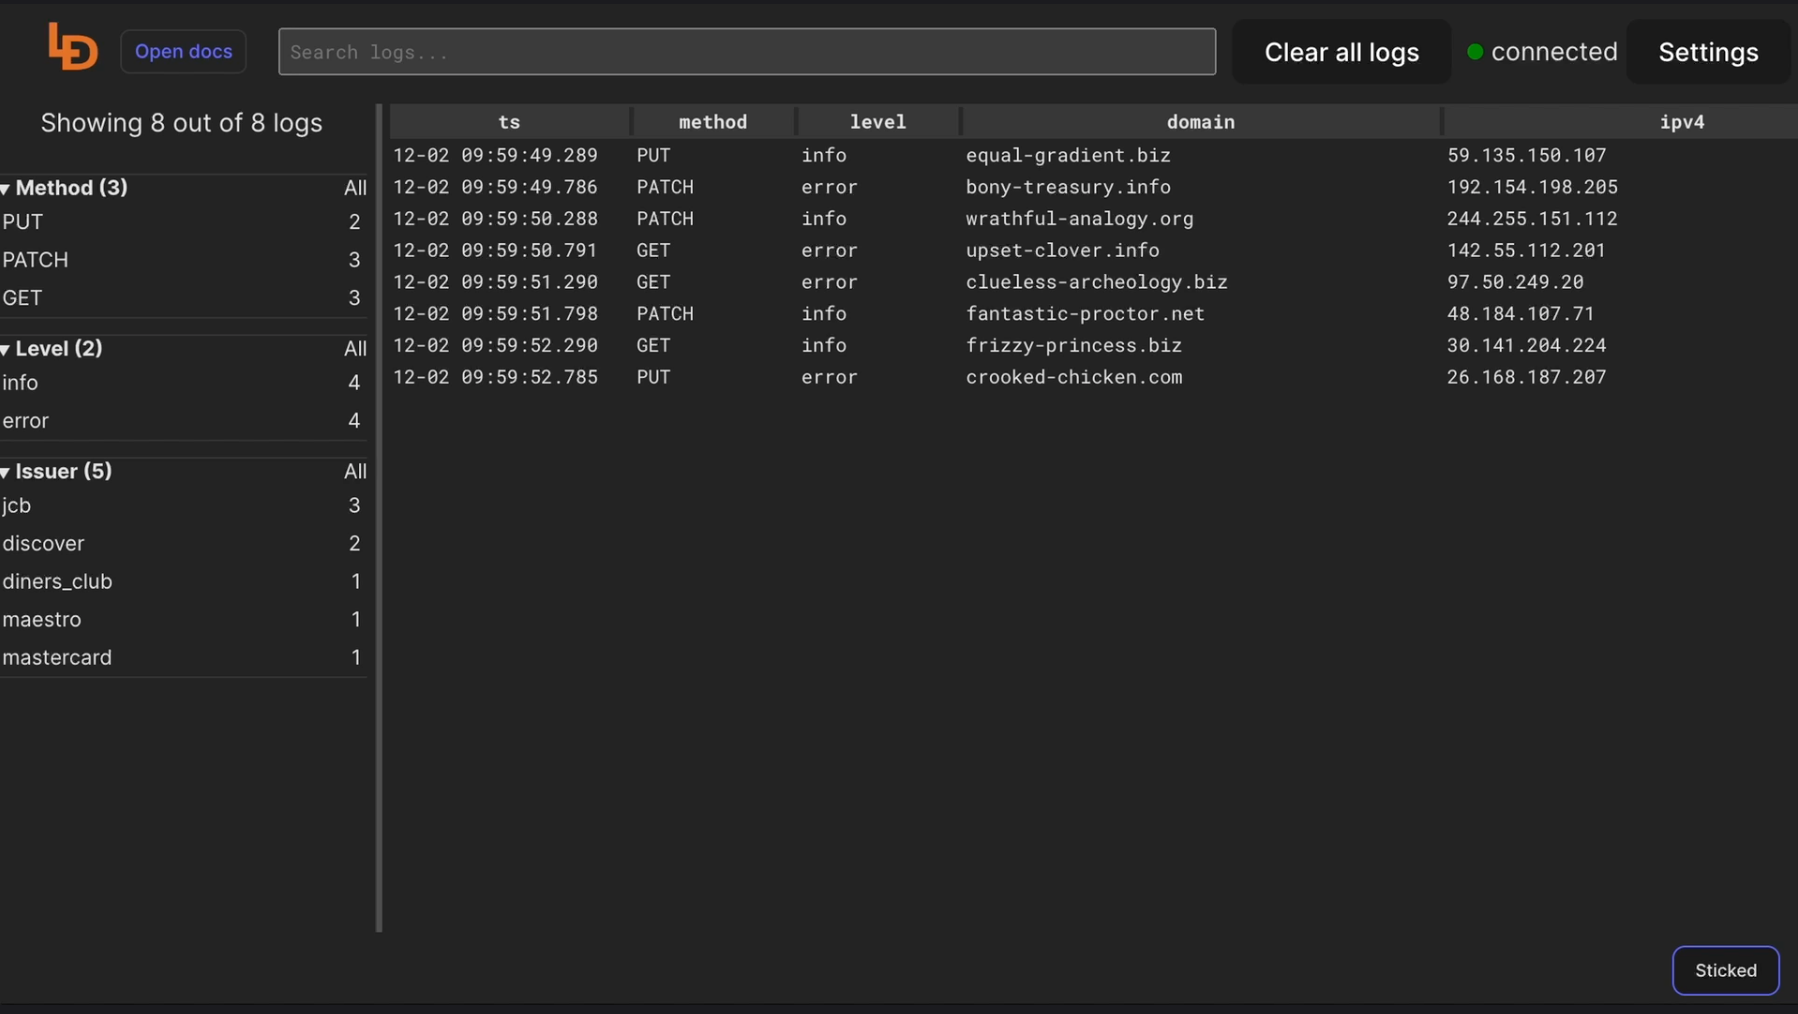Open docs link in header

pos(183,52)
